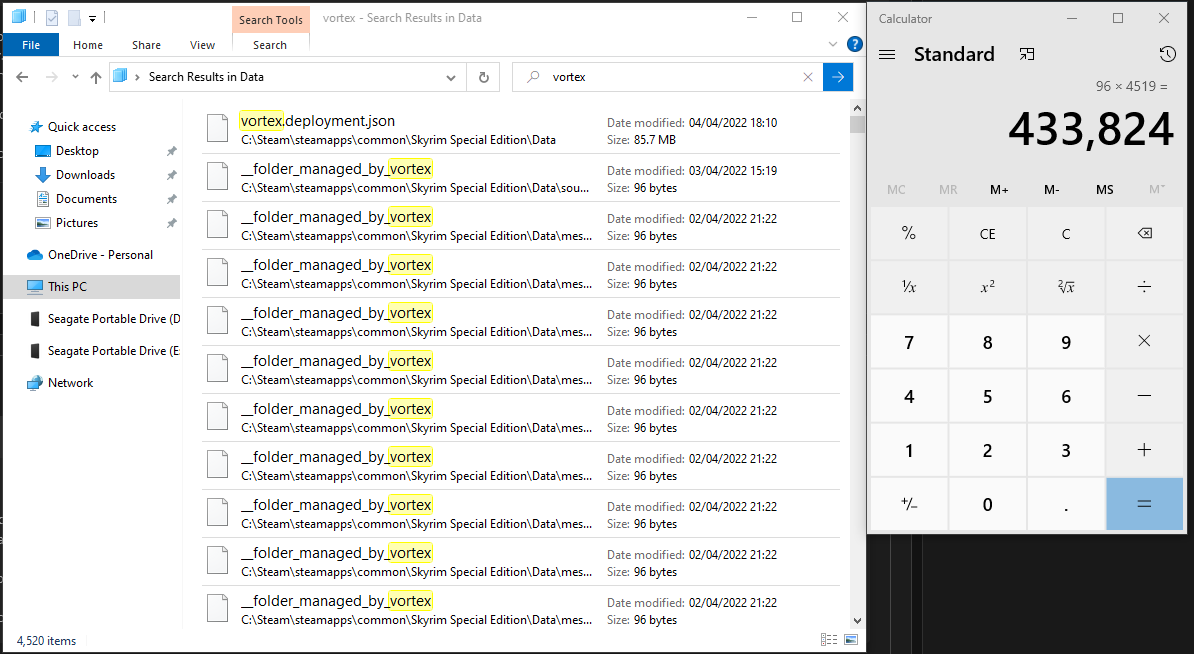Click the multiply key in Calculator
The image size is (1194, 654).
(x=1144, y=342)
